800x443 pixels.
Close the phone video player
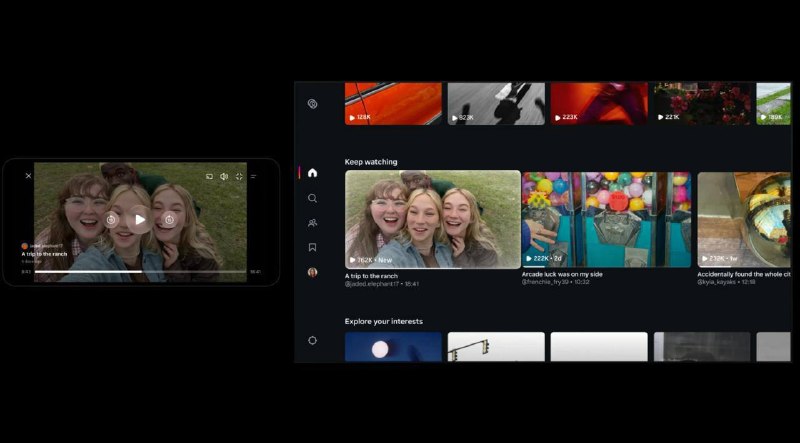[x=29, y=176]
